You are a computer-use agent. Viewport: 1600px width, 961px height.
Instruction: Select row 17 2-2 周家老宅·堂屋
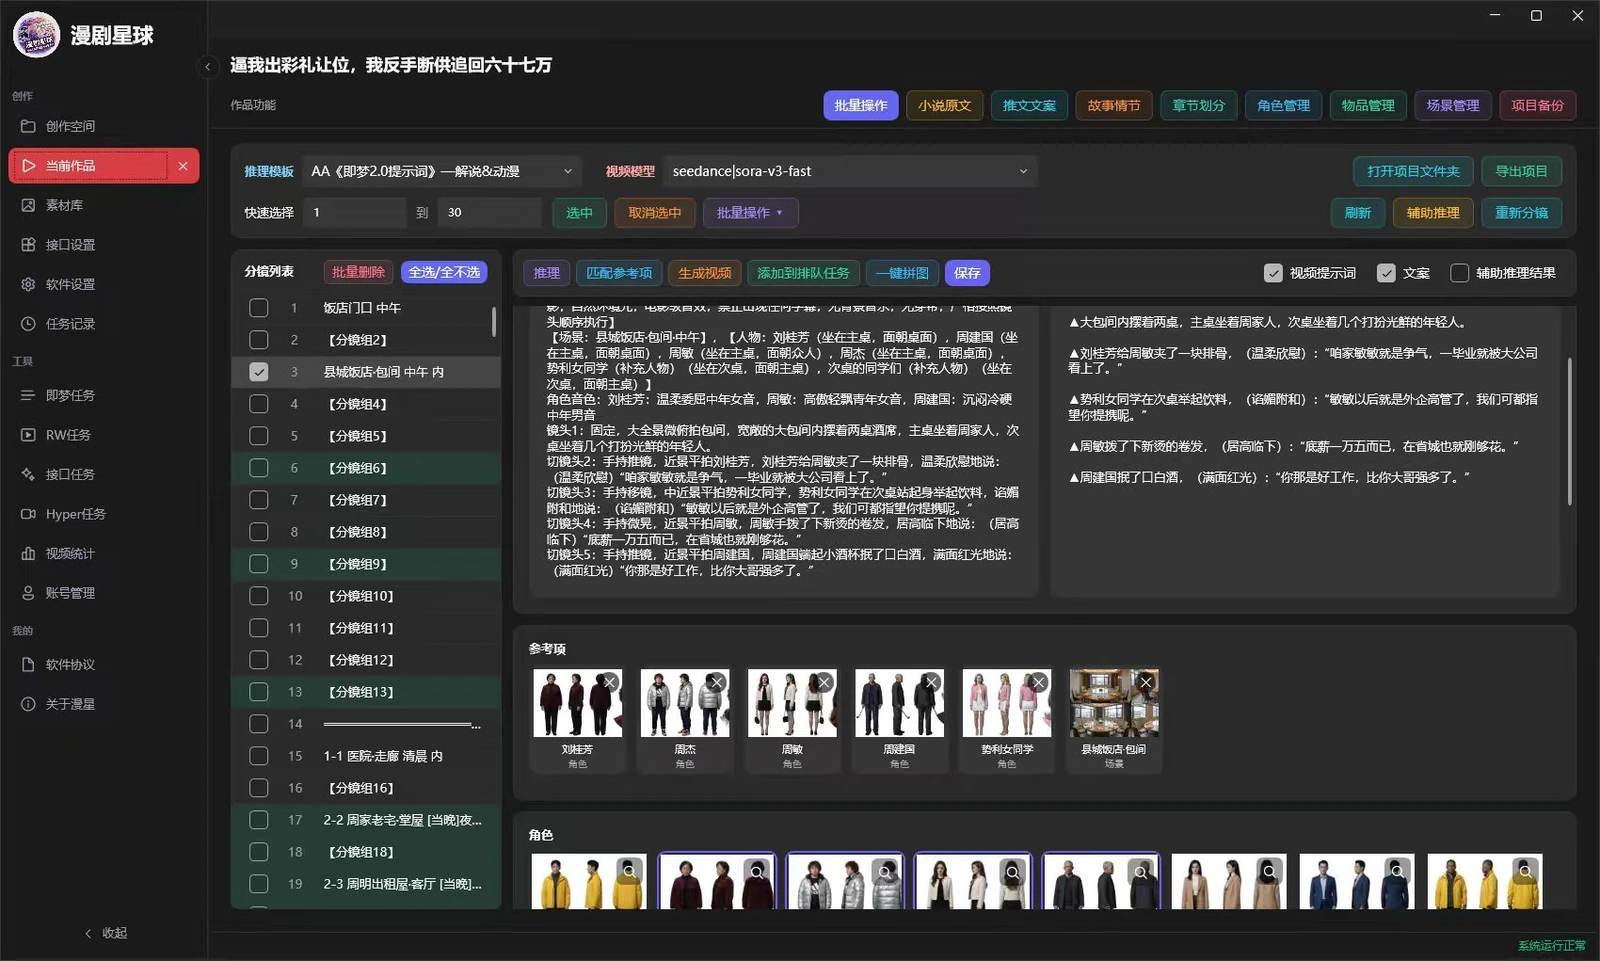tap(366, 820)
